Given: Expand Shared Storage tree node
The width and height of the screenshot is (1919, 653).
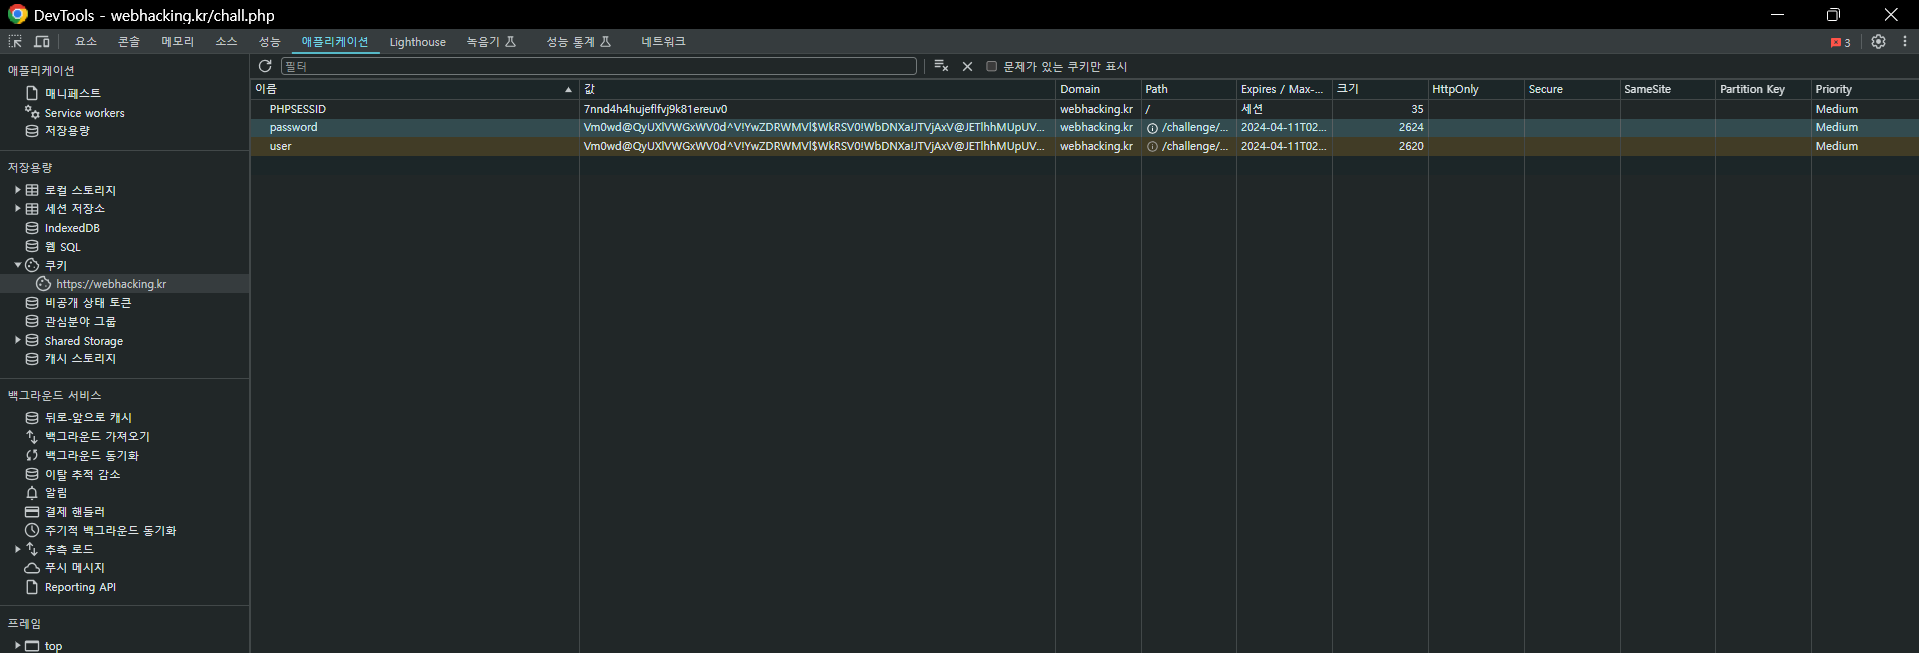Looking at the screenshot, I should [17, 341].
